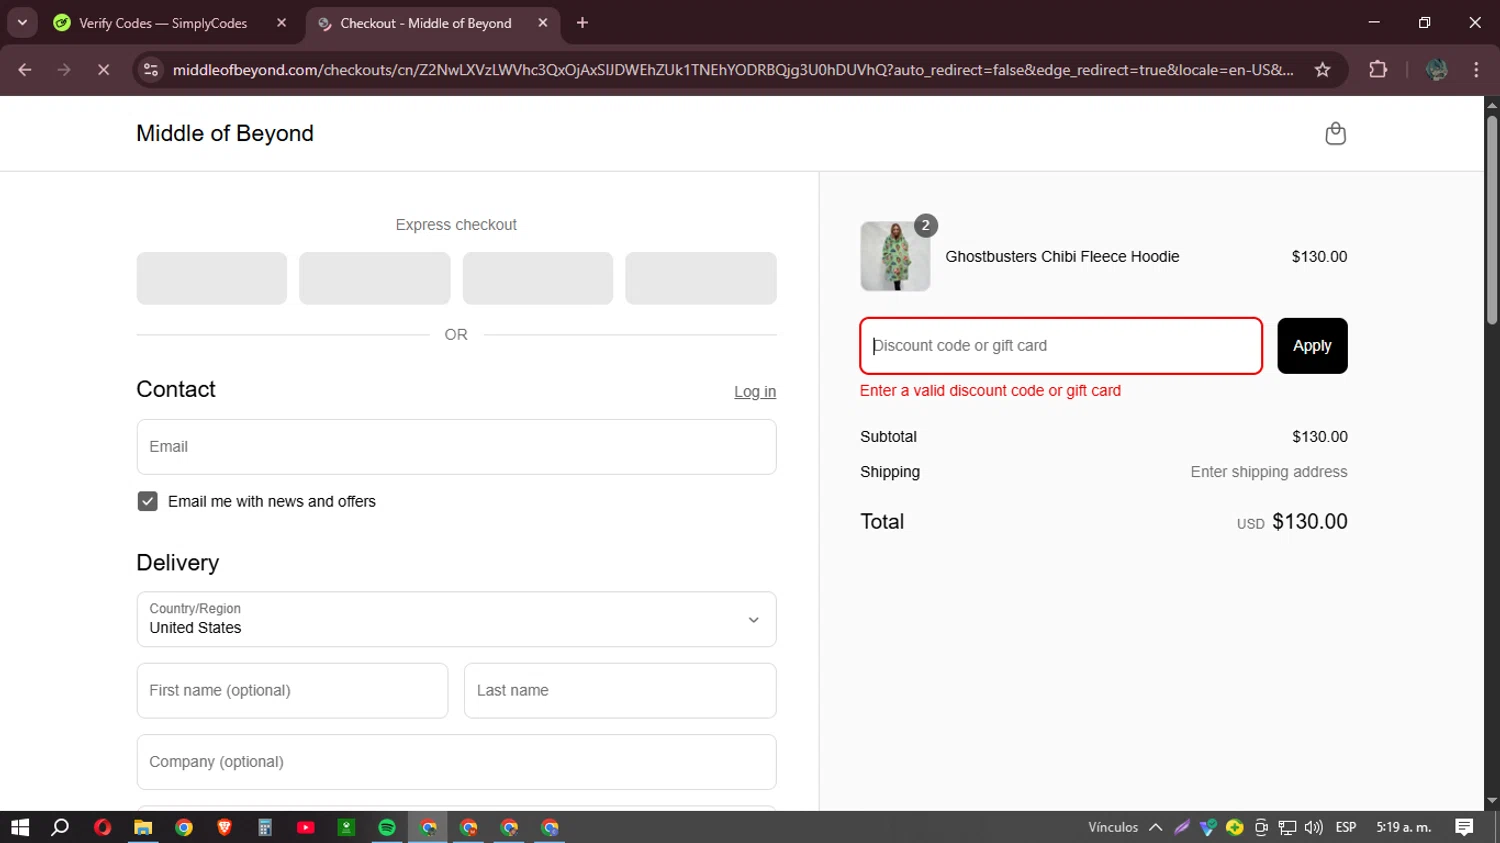Viewport: 1500px width, 843px height.
Task: Open File Explorer from the taskbar
Action: (x=143, y=827)
